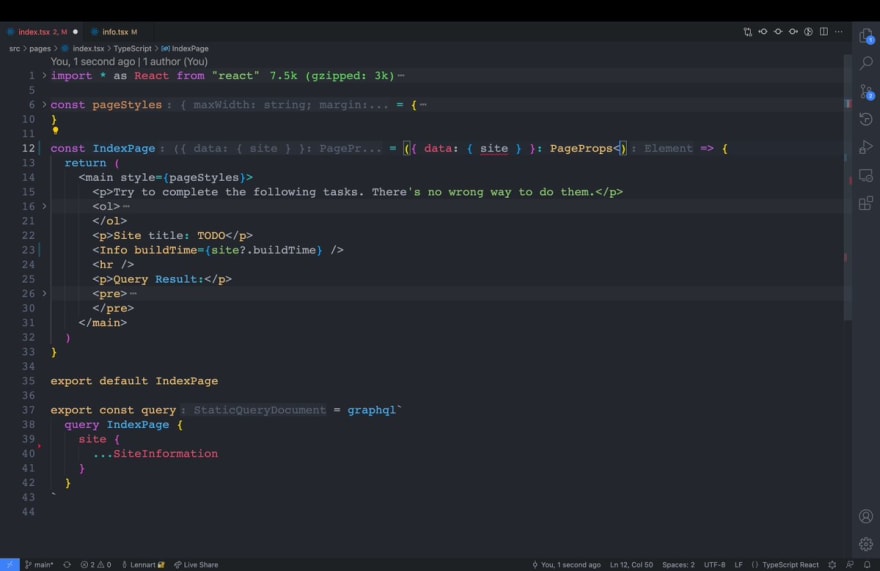The height and width of the screenshot is (571, 880).
Task: Click the Prettier formatting status icon
Action: coord(832,564)
